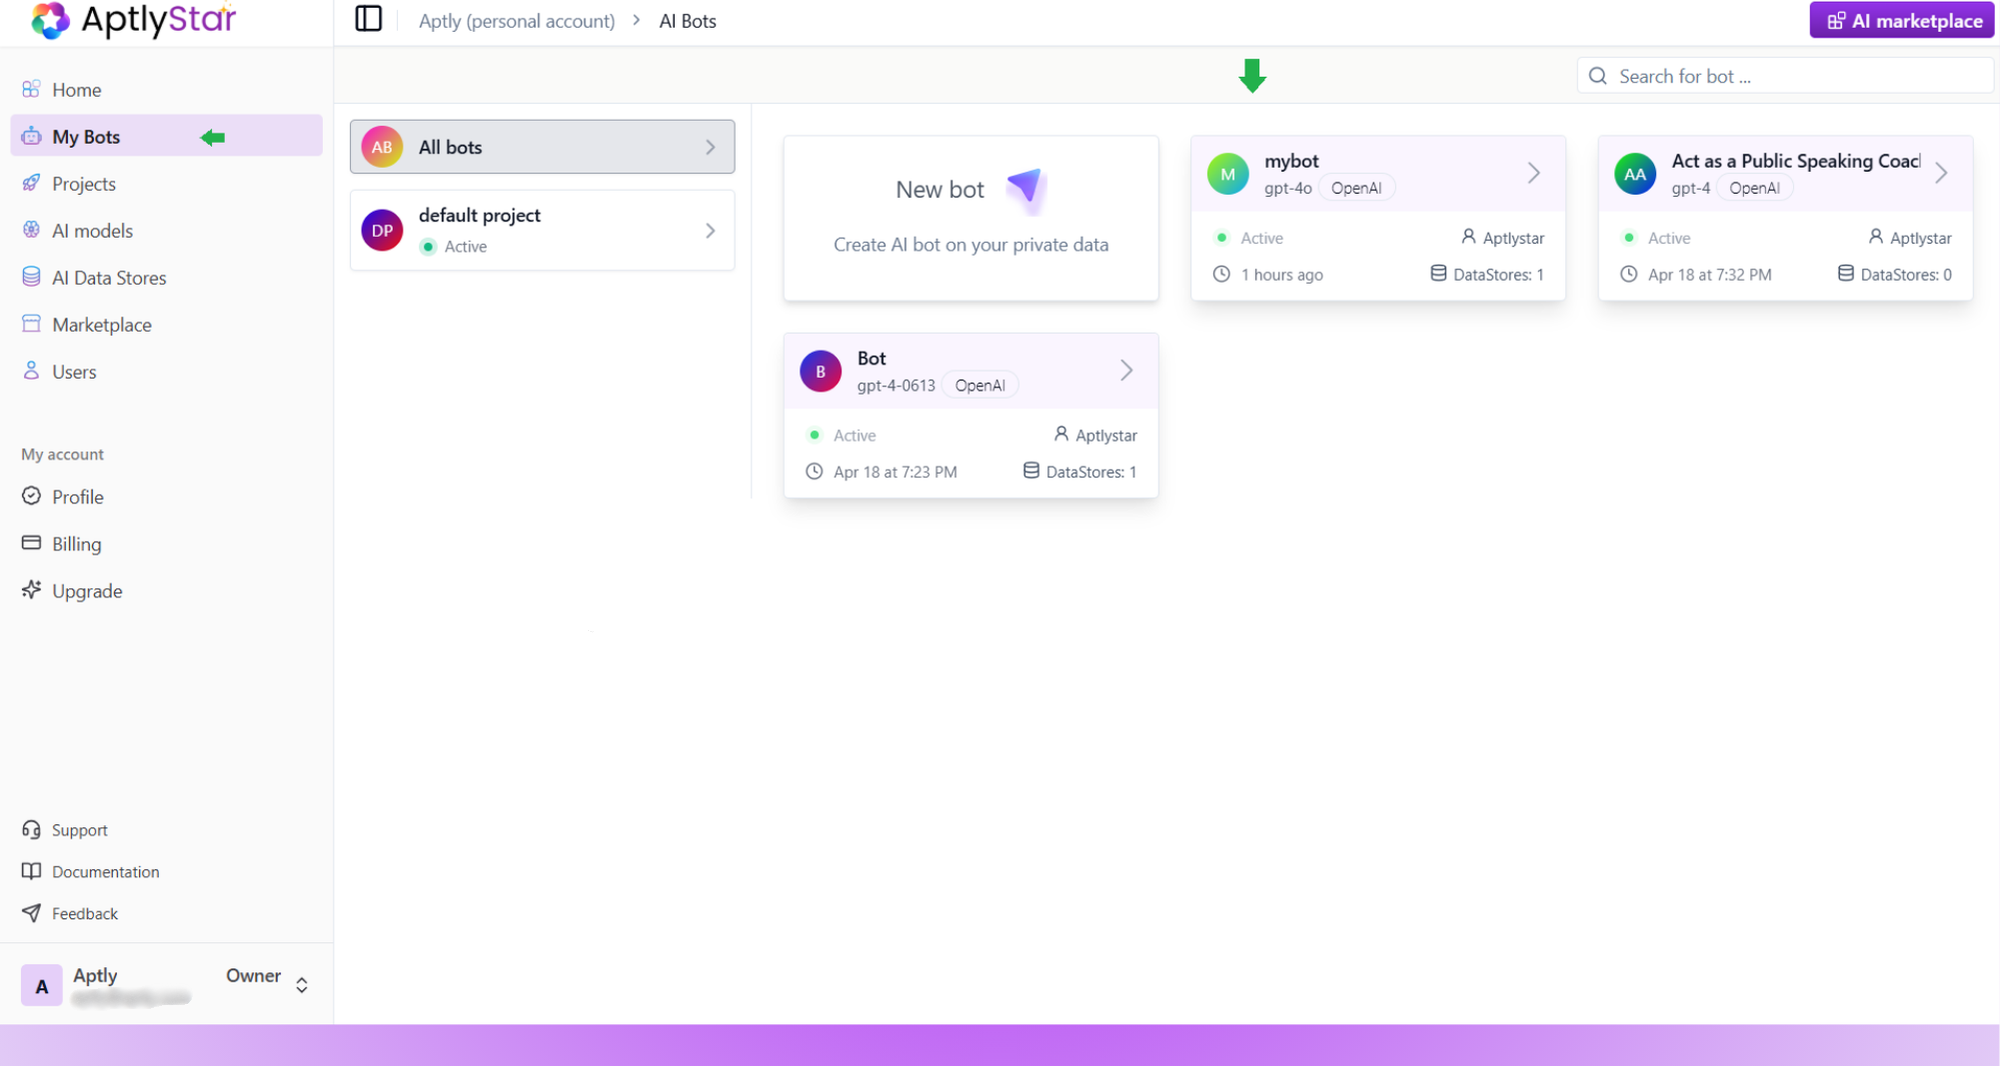Focus the Search for bot field

click(1785, 76)
